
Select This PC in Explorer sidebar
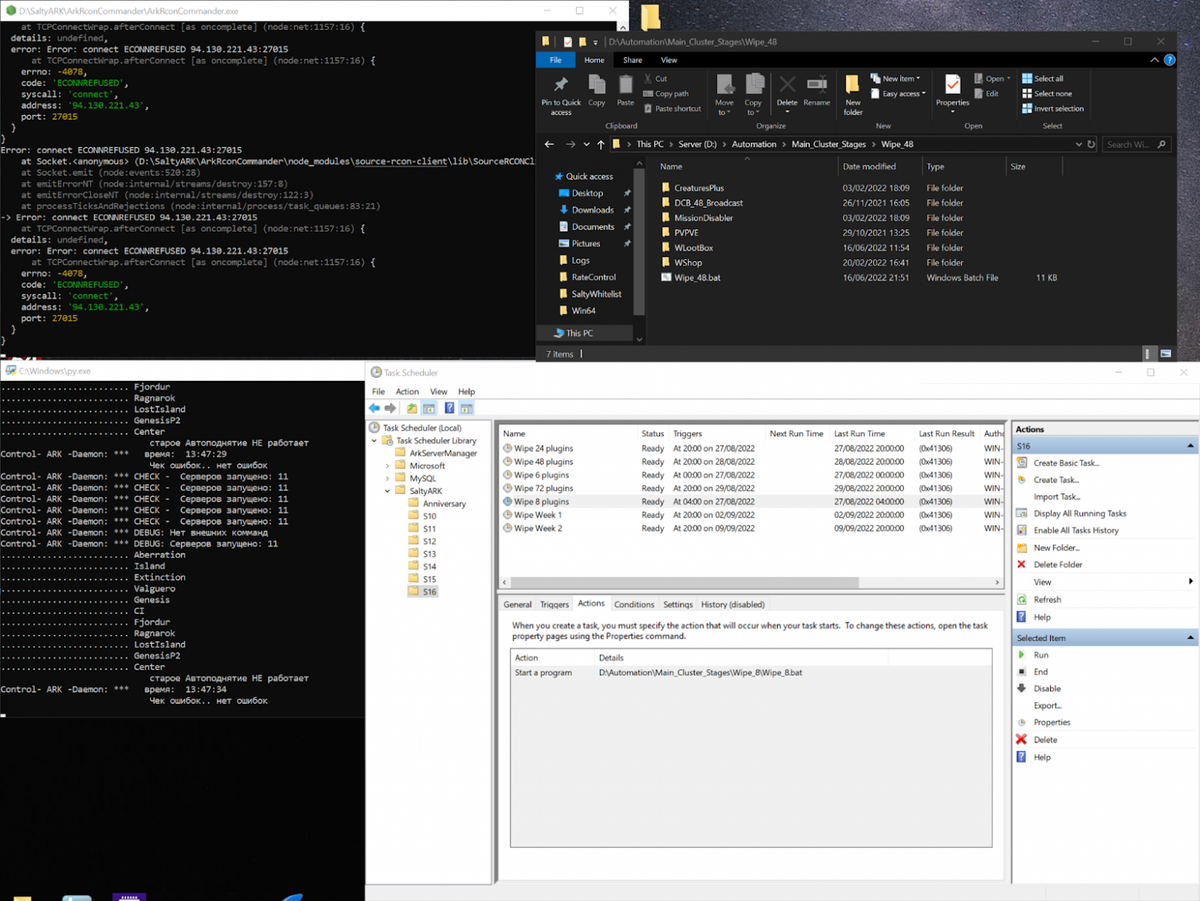580,333
